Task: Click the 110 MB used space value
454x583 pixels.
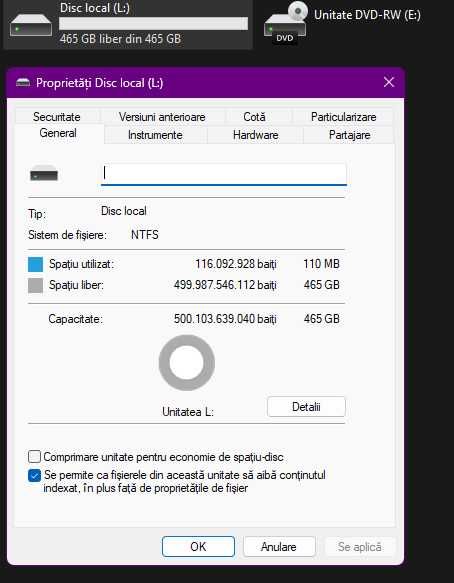Action: pos(321,264)
